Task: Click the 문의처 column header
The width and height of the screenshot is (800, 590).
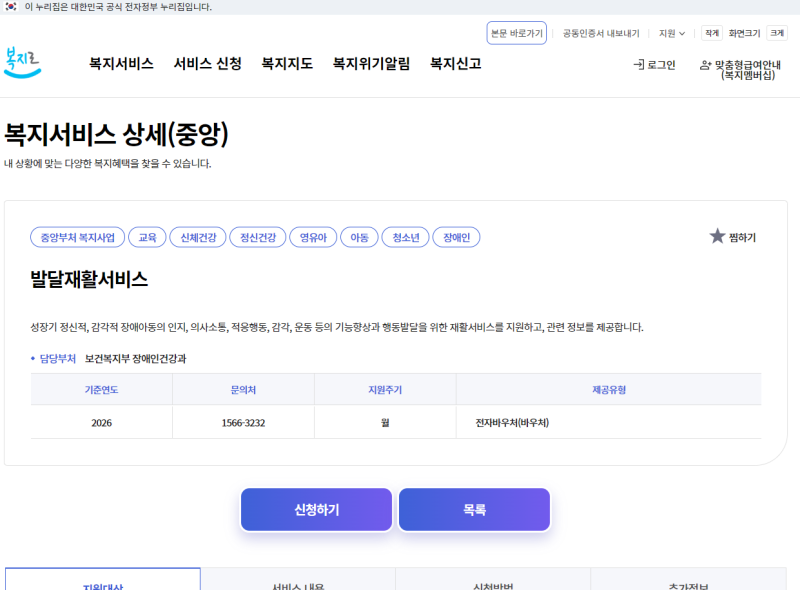Action: 243,390
